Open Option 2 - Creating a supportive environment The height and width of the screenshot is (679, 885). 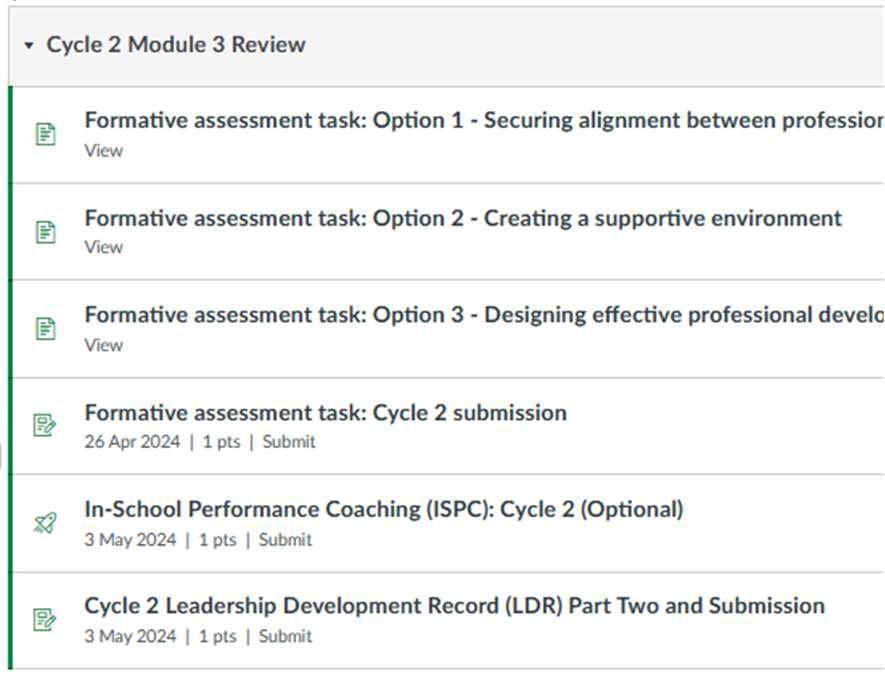463,218
